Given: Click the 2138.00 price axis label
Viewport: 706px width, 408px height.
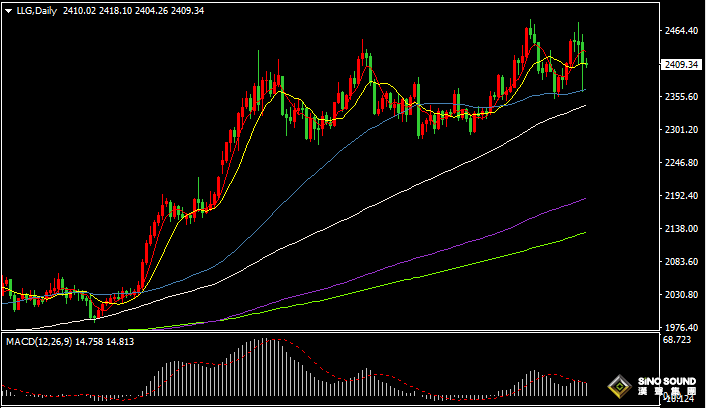Looking at the screenshot, I should point(680,229).
